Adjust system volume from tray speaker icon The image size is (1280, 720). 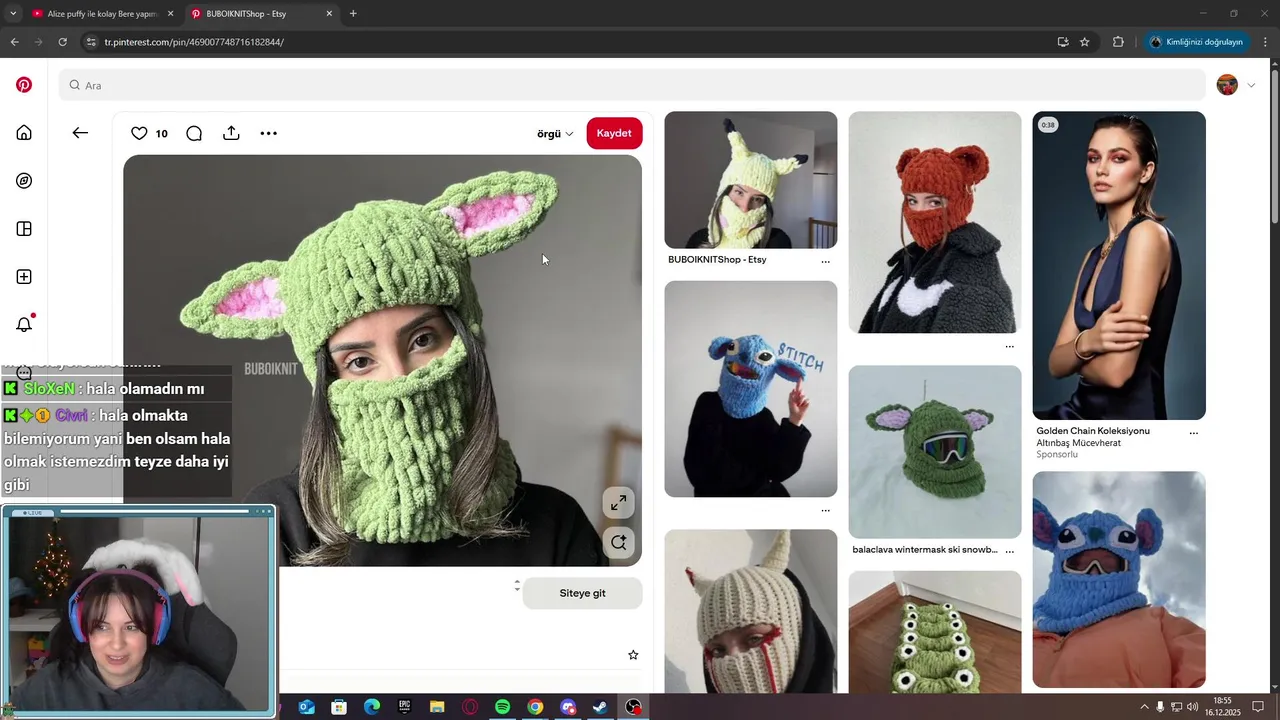pos(1193,707)
